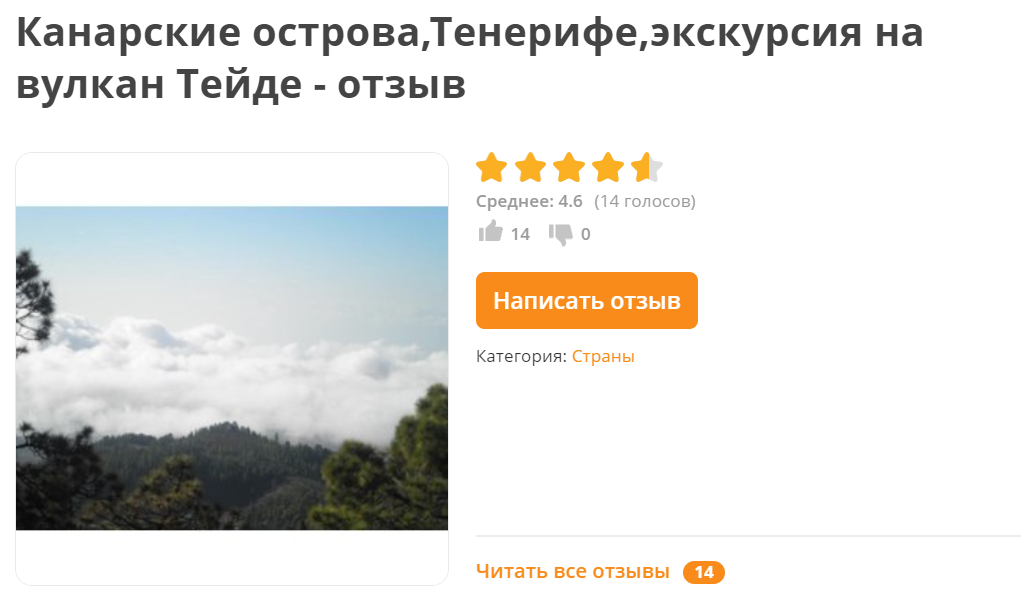The image size is (1021, 598).
Task: Select the second rating star
Action: [531, 167]
